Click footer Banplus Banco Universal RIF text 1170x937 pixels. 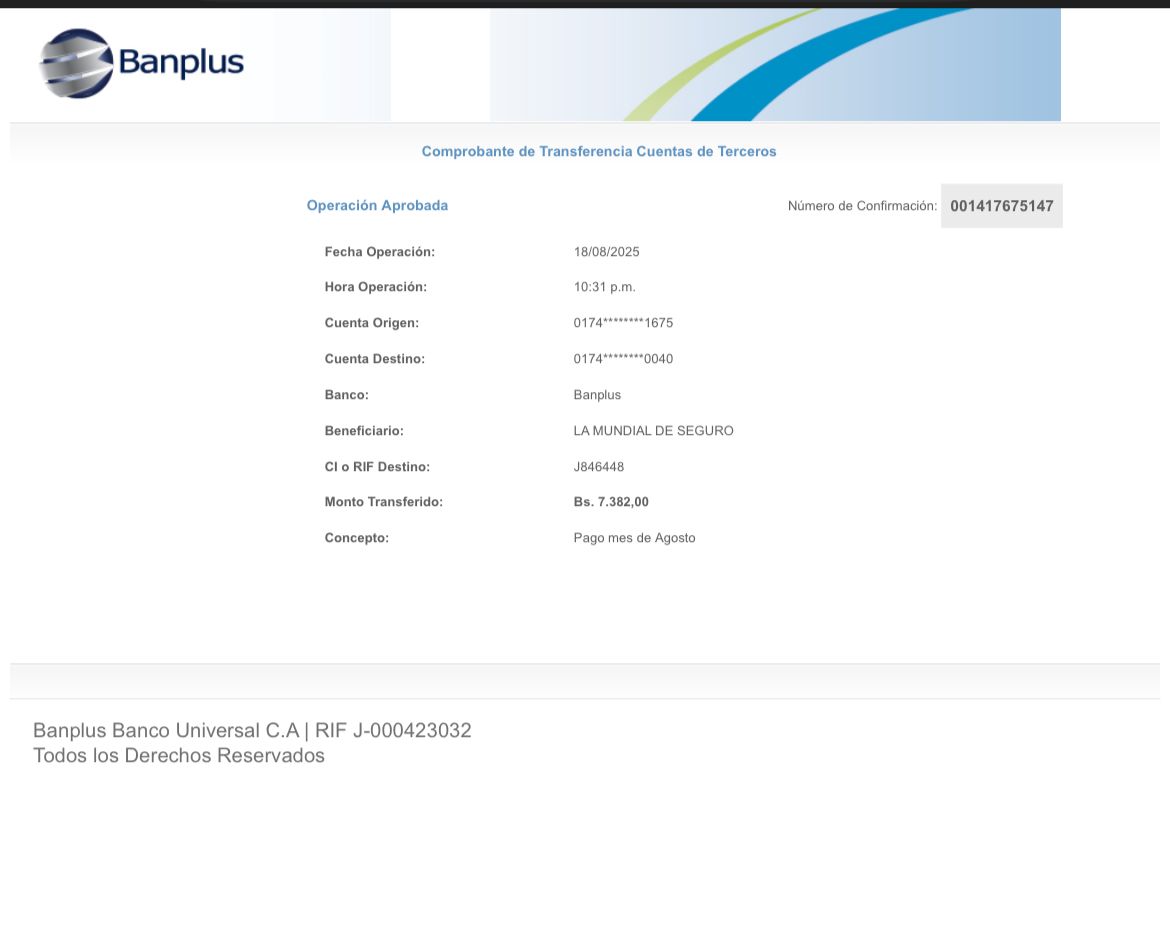[x=252, y=731]
